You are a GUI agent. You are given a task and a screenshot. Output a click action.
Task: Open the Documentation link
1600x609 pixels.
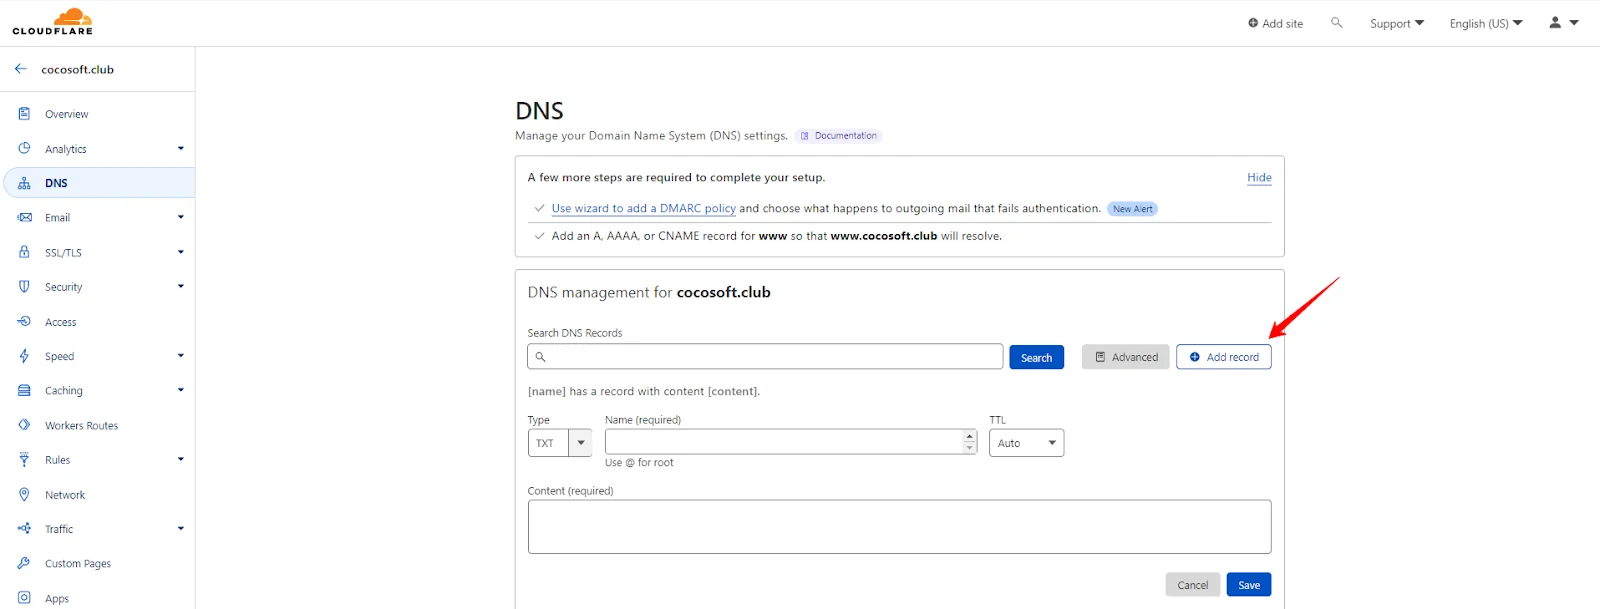[x=838, y=136]
